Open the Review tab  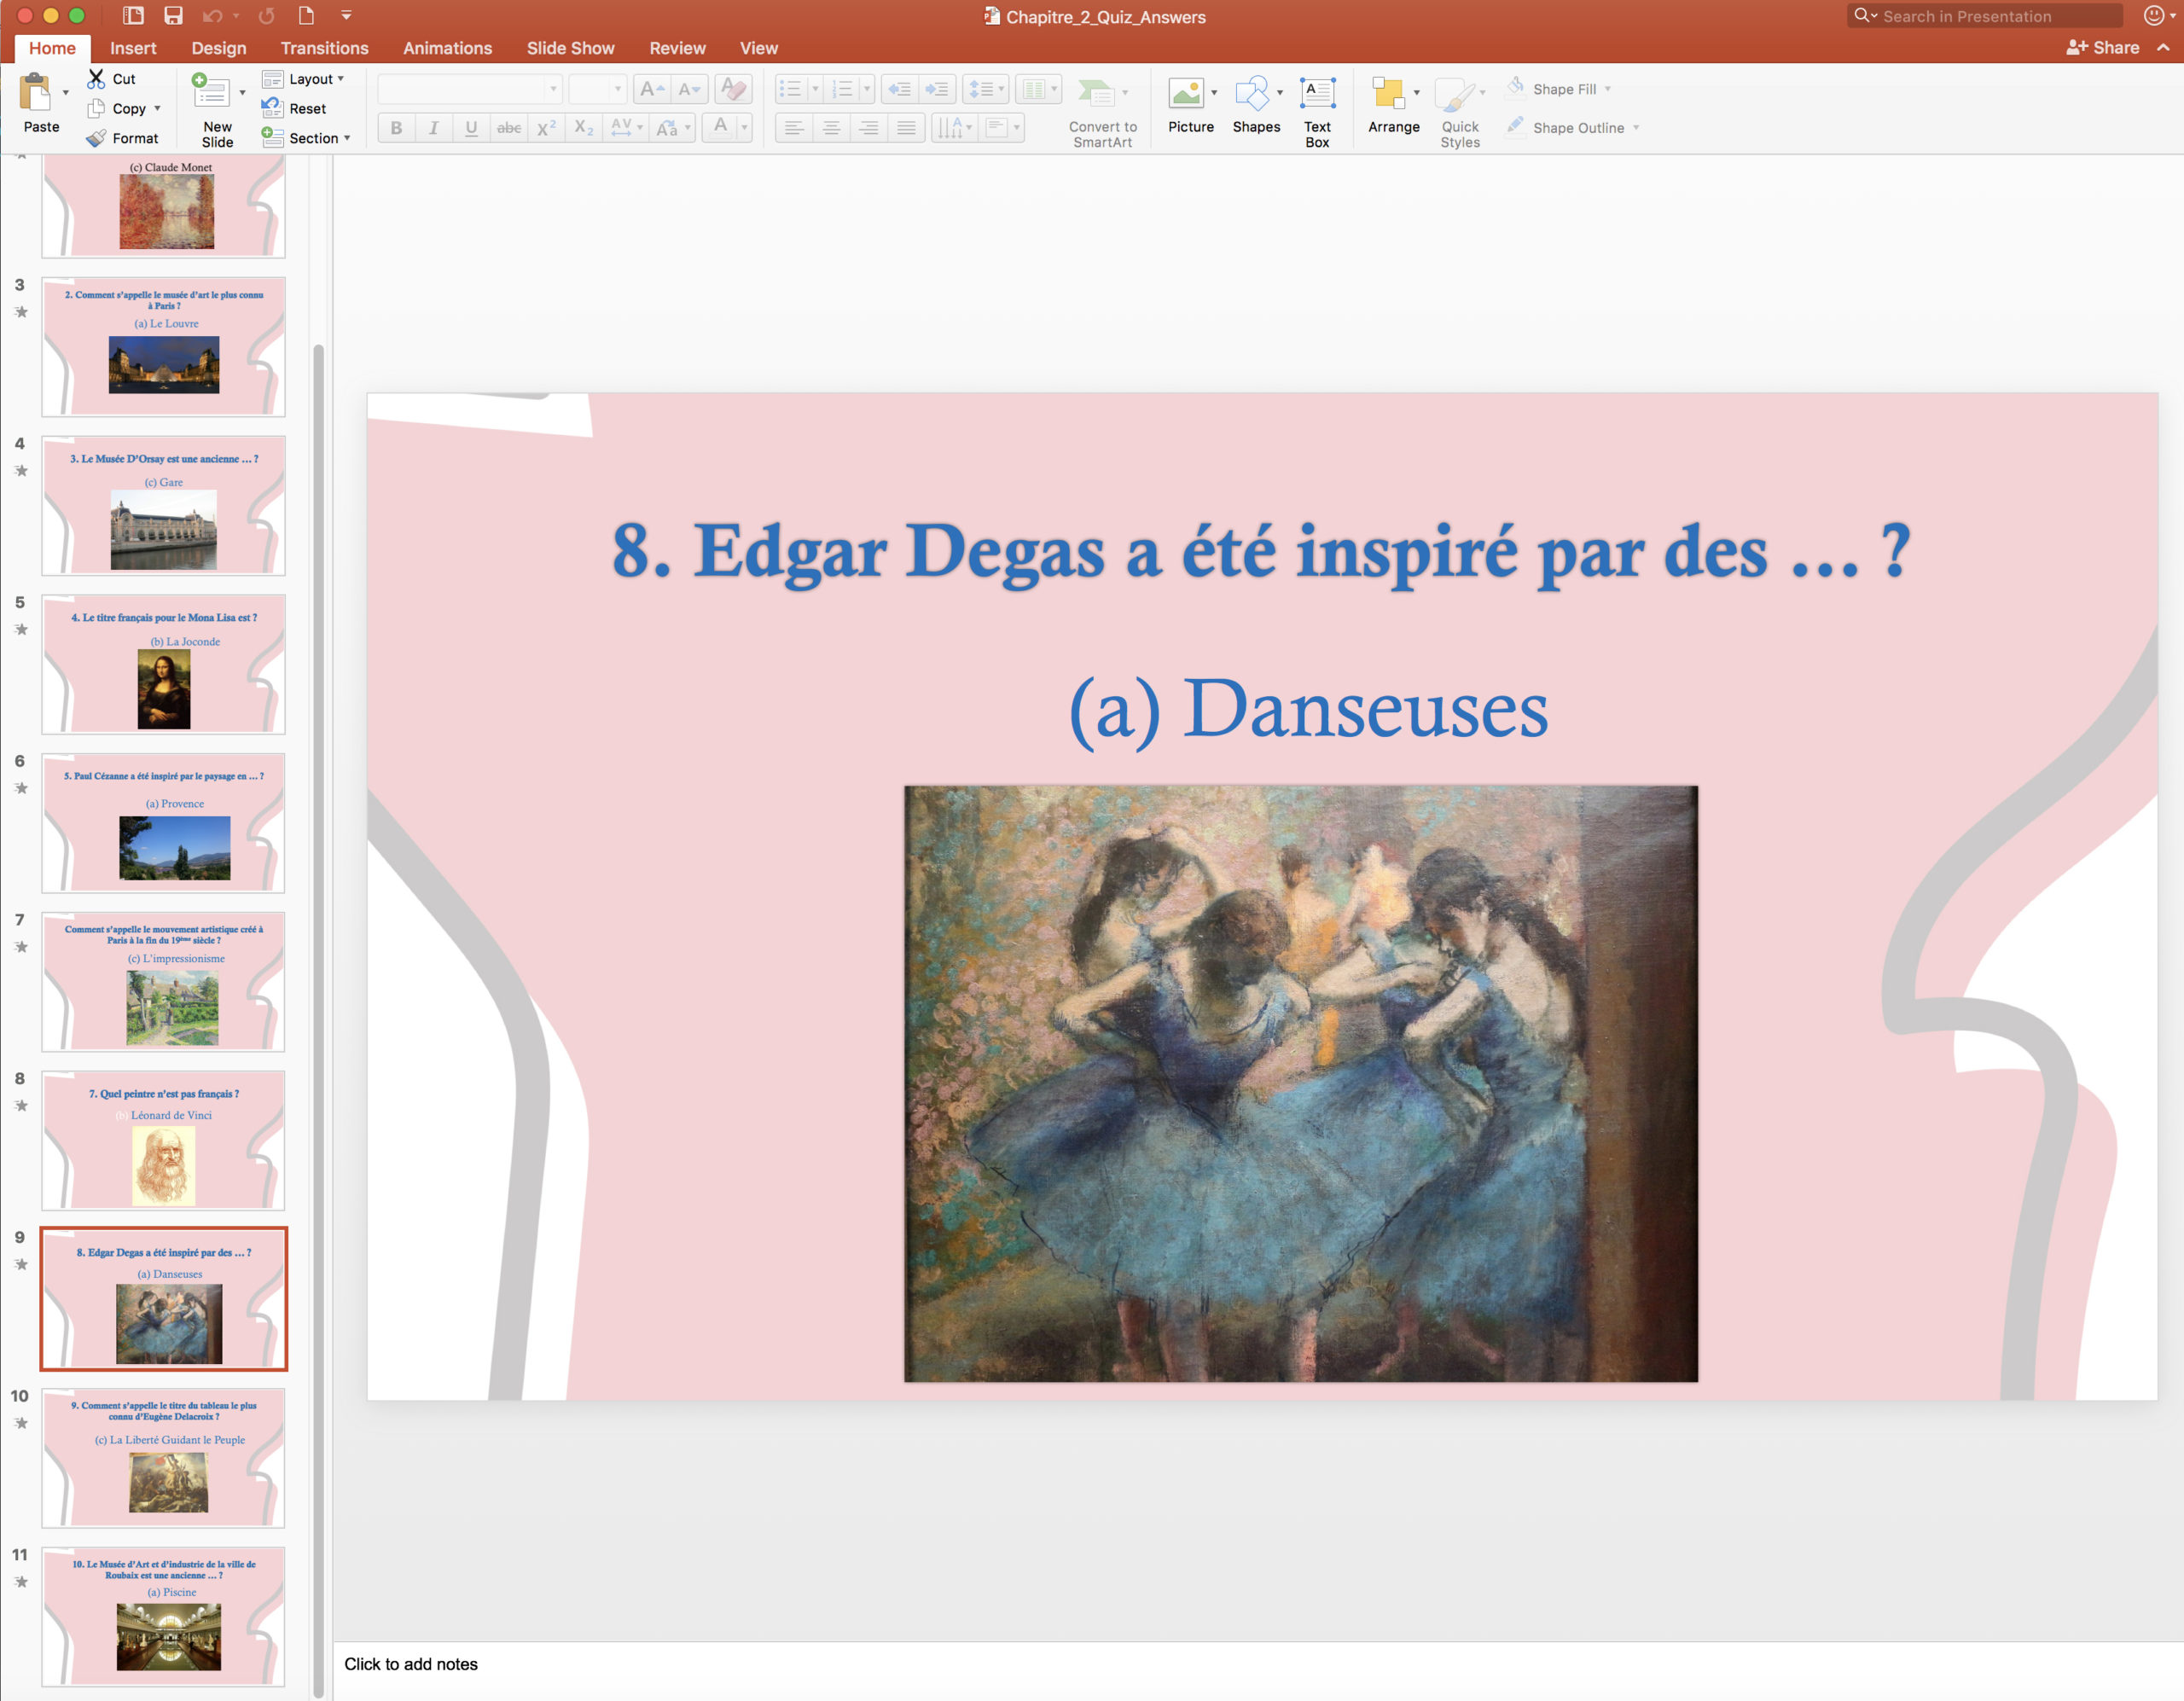click(677, 48)
